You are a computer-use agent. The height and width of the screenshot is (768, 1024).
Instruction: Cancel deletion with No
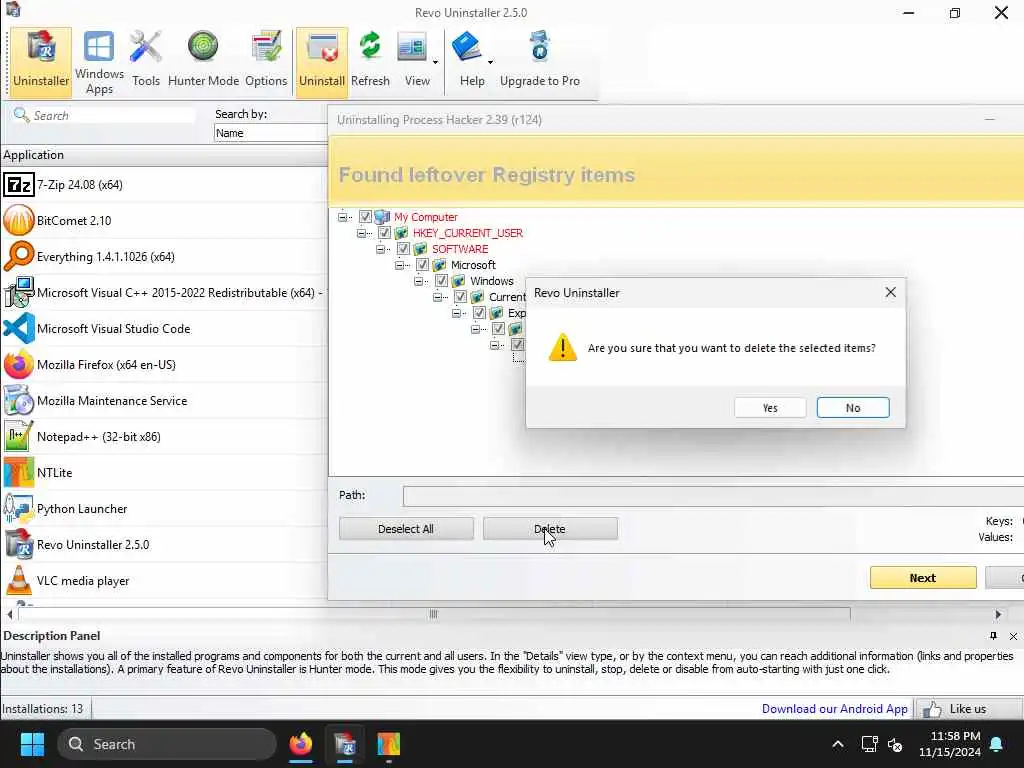[853, 408]
